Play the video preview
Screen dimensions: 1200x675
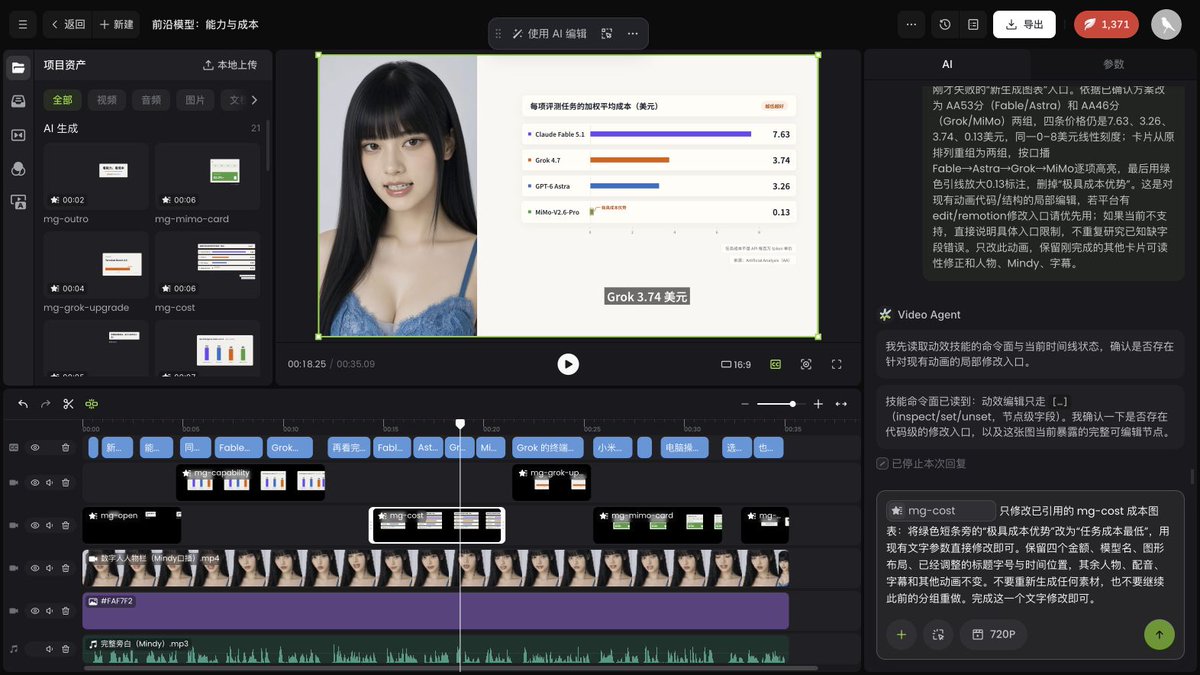568,364
